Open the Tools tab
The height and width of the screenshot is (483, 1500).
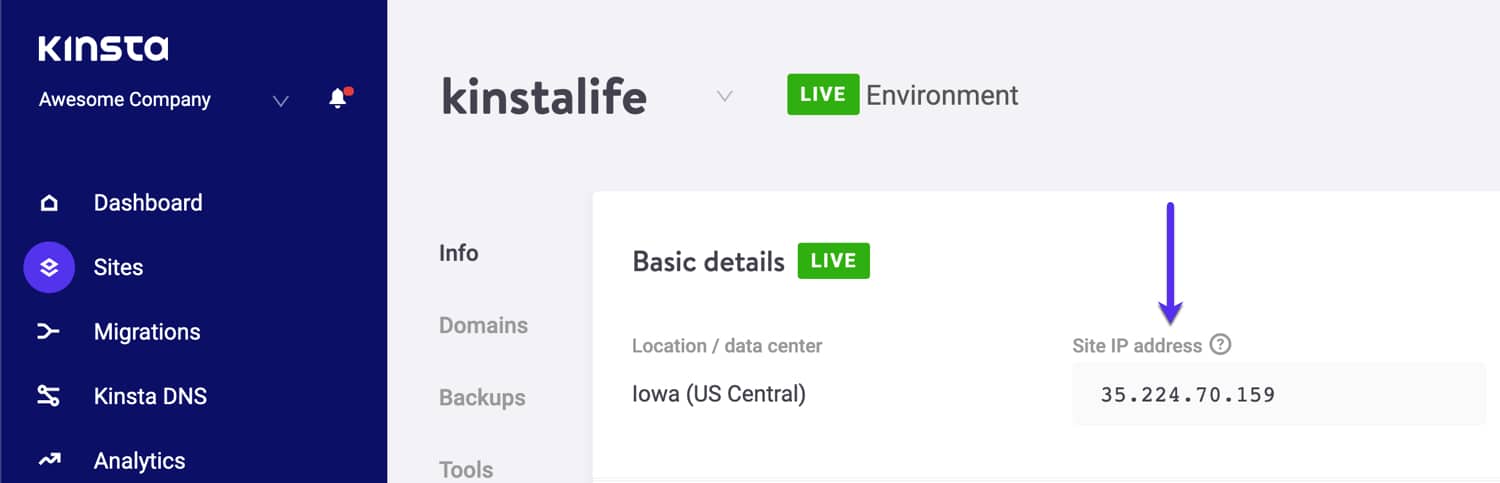466,469
